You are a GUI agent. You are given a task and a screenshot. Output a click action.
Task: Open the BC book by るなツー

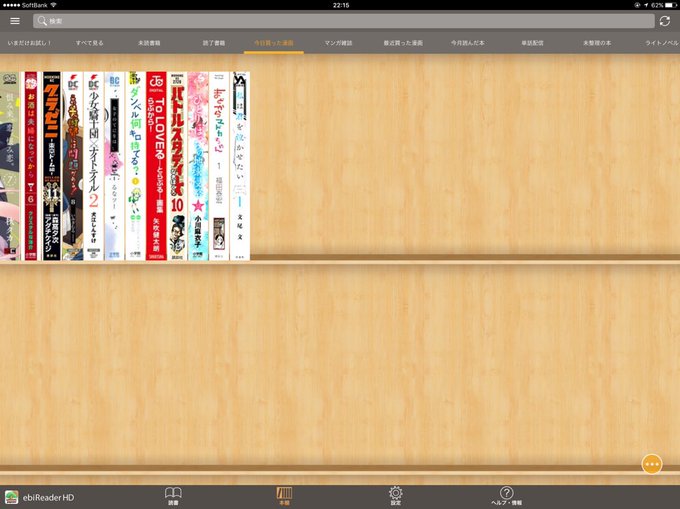click(x=114, y=166)
